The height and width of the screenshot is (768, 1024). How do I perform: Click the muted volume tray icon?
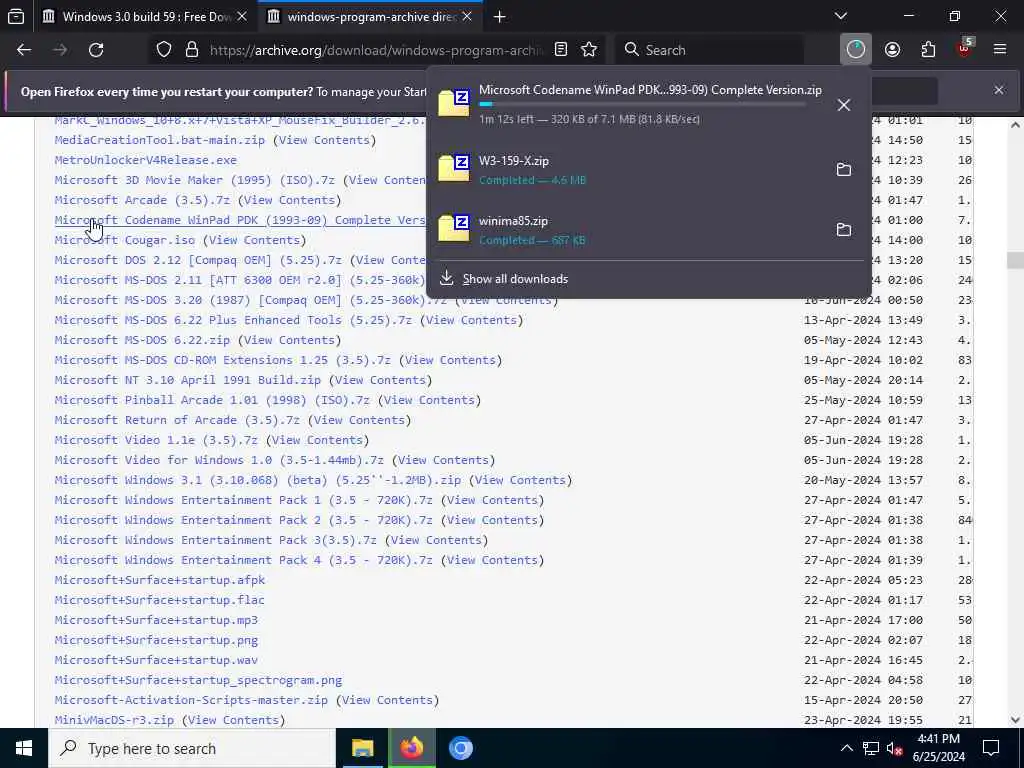tap(894, 748)
